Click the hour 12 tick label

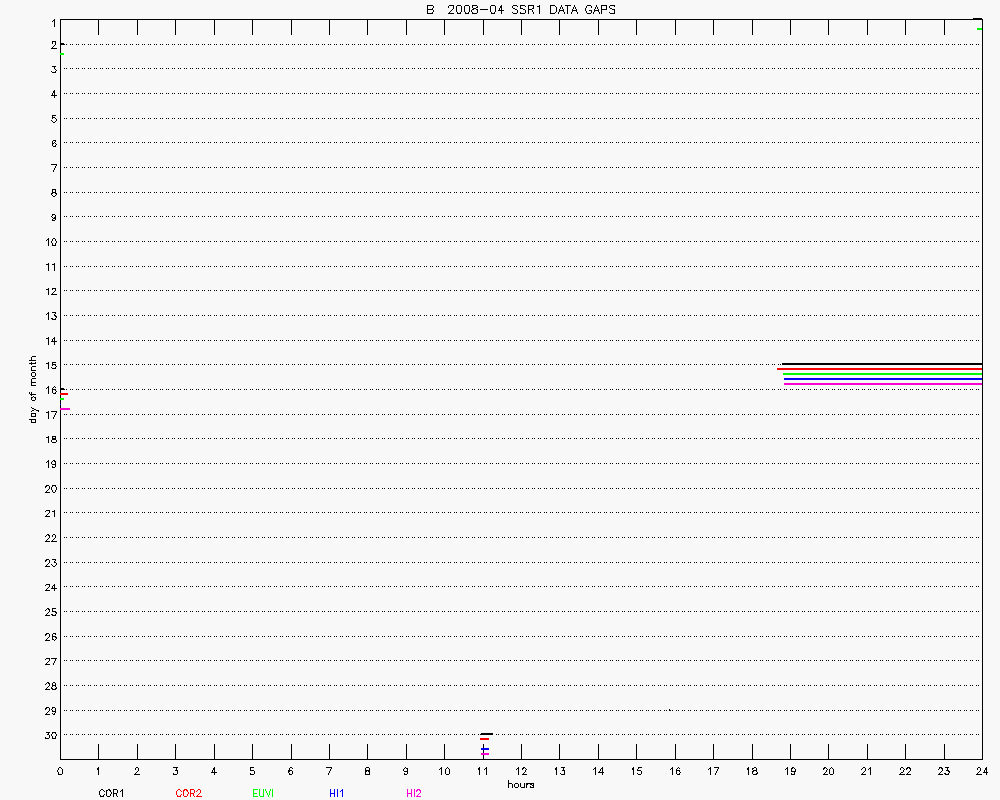tap(521, 772)
